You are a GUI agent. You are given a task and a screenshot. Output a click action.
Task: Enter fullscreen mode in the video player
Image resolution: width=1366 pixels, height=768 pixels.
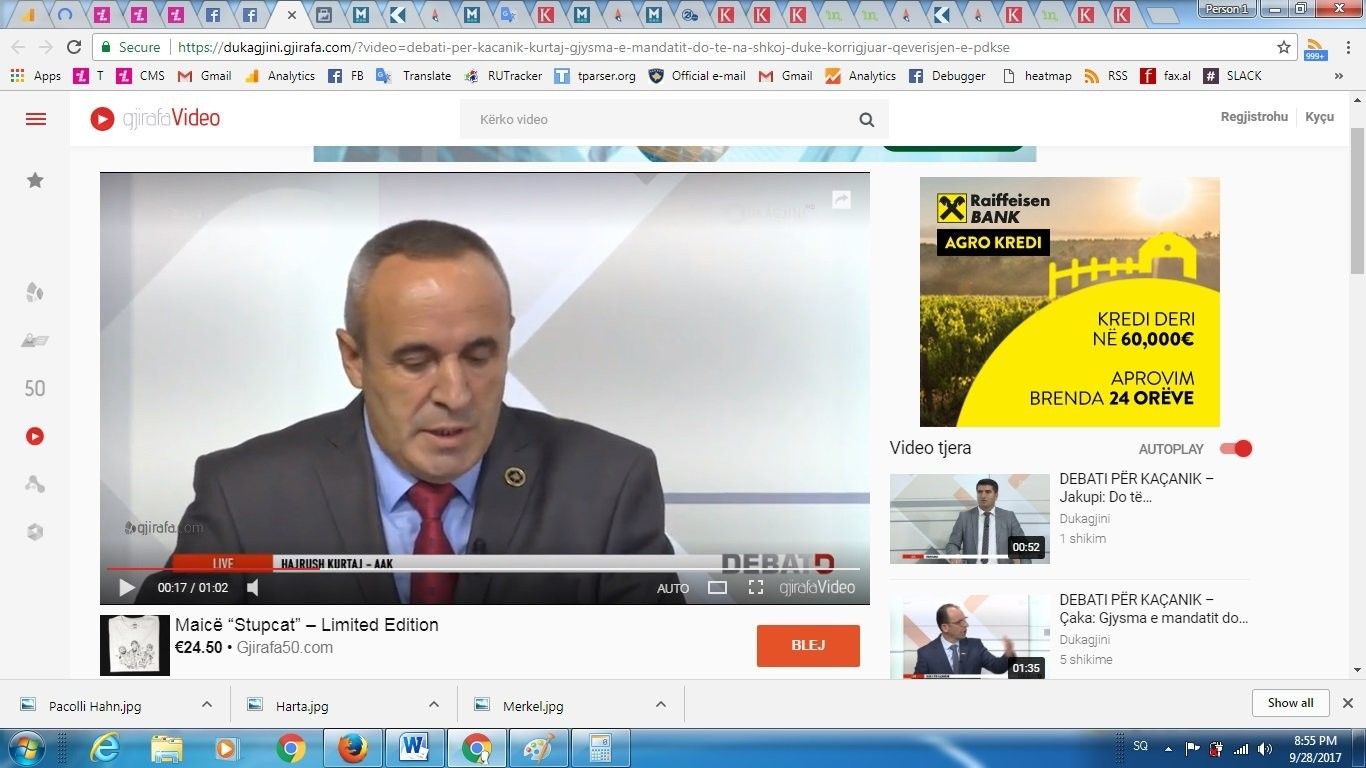756,588
